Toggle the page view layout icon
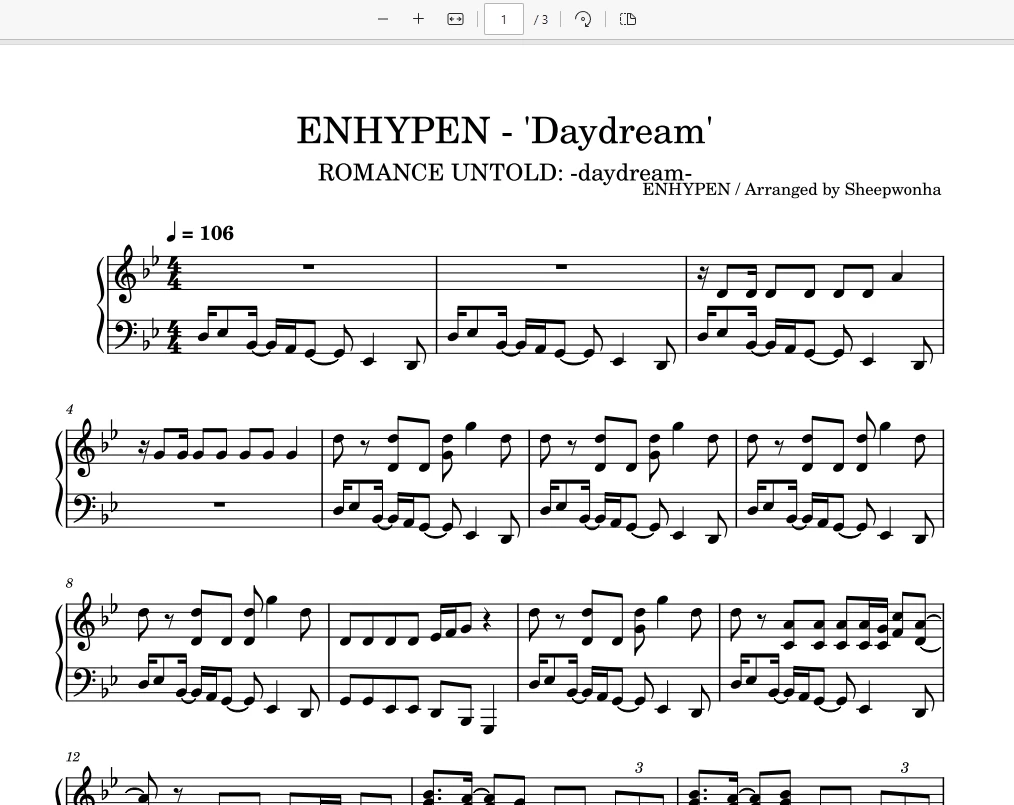1014x805 pixels. (x=628, y=19)
